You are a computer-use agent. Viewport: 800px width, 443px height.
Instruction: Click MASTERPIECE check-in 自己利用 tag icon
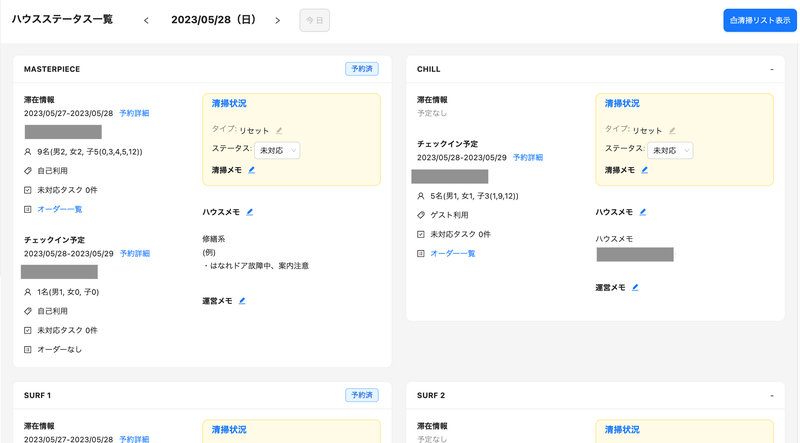click(28, 311)
